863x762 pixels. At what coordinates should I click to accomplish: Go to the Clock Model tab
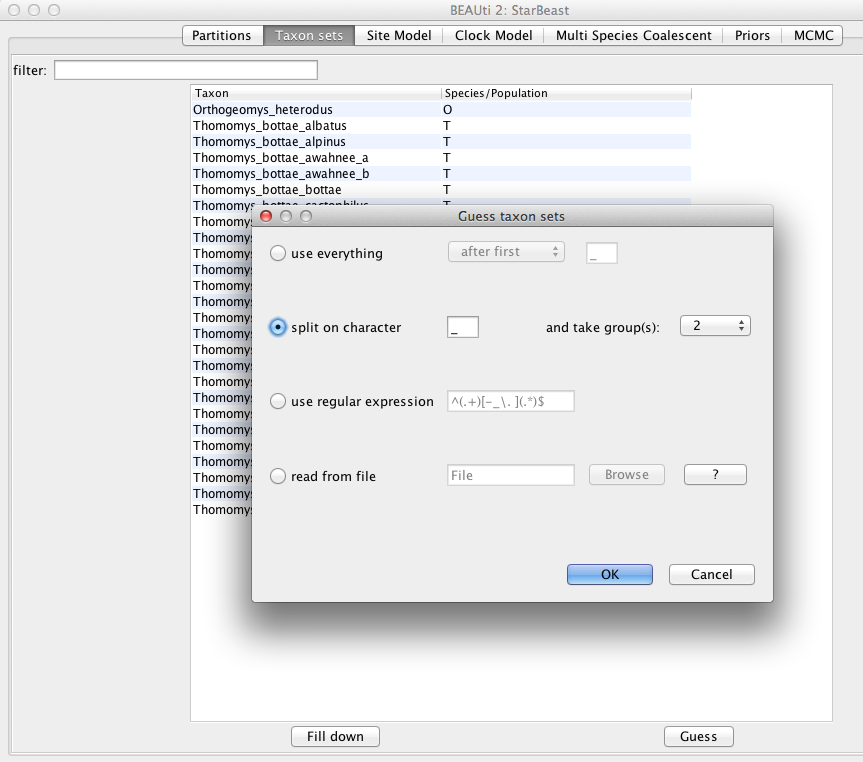click(x=493, y=36)
